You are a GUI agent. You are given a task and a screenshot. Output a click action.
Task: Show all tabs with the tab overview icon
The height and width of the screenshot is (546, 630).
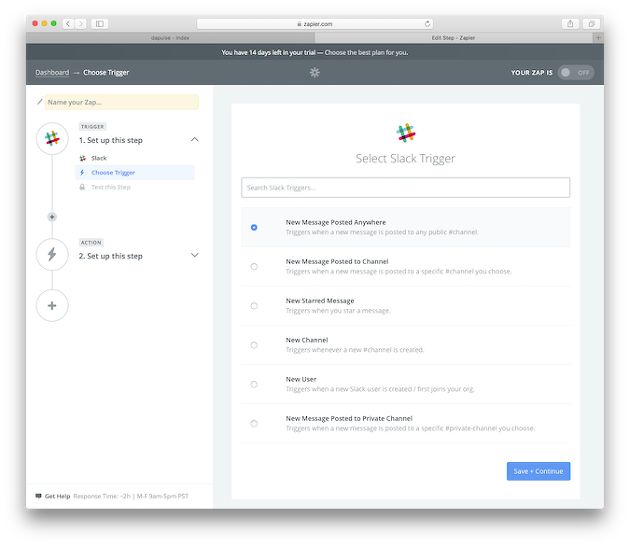click(591, 24)
